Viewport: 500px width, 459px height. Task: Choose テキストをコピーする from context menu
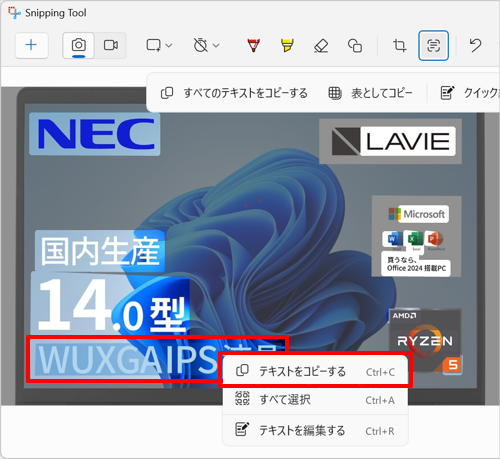(x=315, y=371)
